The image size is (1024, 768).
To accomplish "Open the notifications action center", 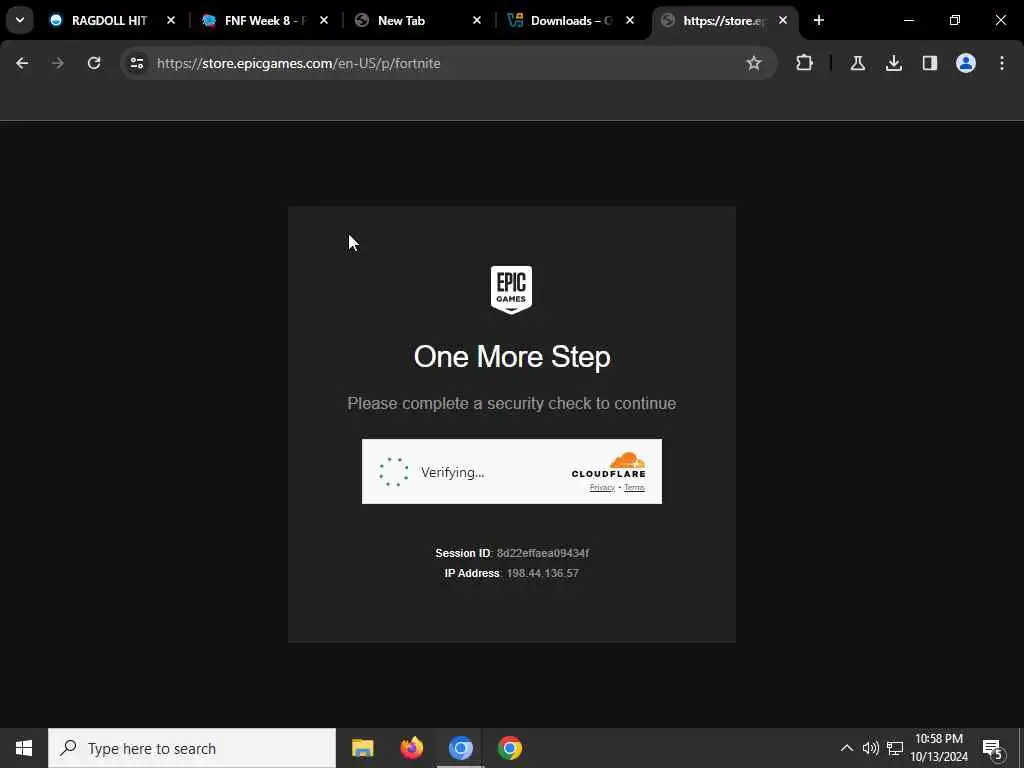I will click(993, 749).
